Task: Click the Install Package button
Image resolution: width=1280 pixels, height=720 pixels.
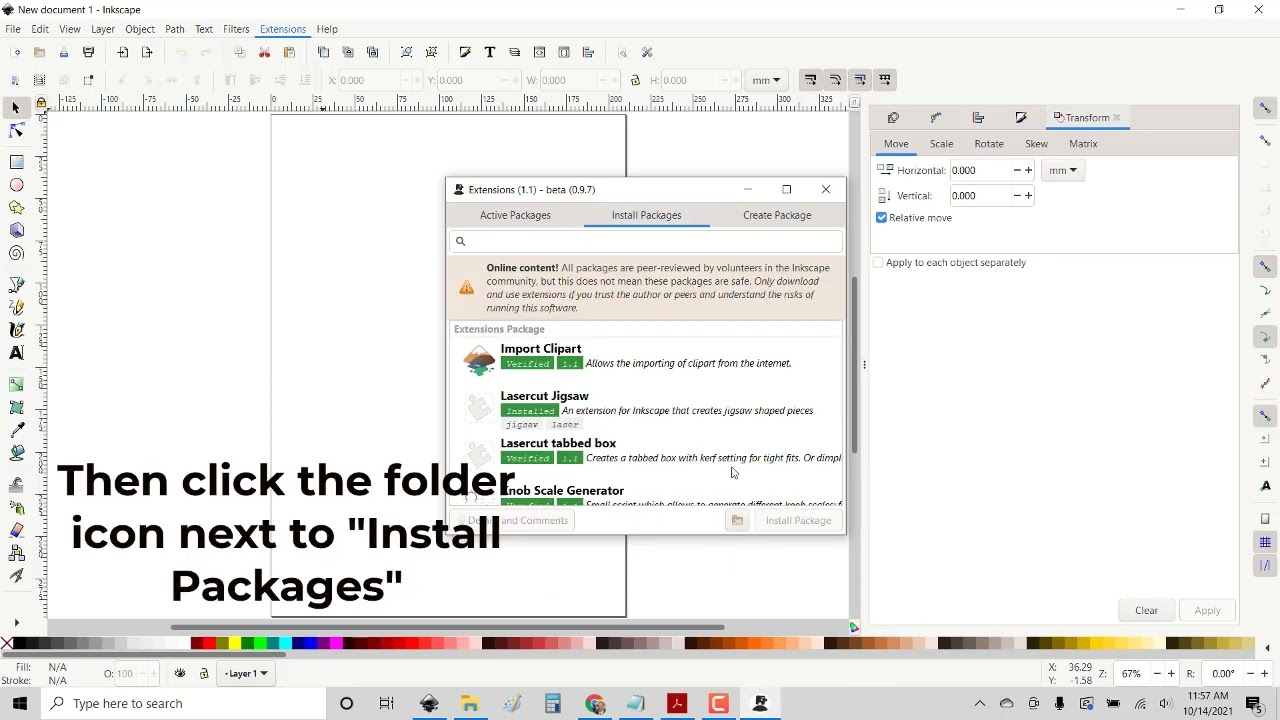Action: pyautogui.click(x=798, y=520)
